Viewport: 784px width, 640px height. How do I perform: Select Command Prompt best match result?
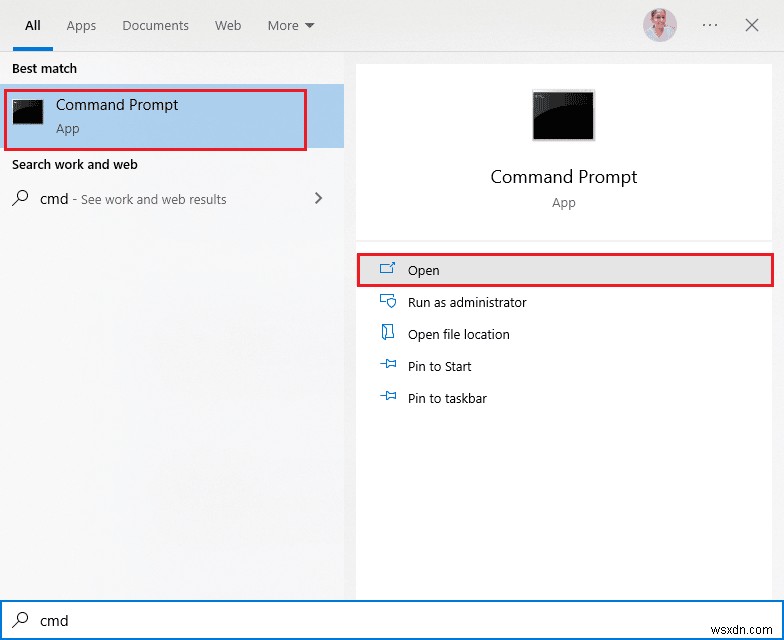tap(172, 116)
